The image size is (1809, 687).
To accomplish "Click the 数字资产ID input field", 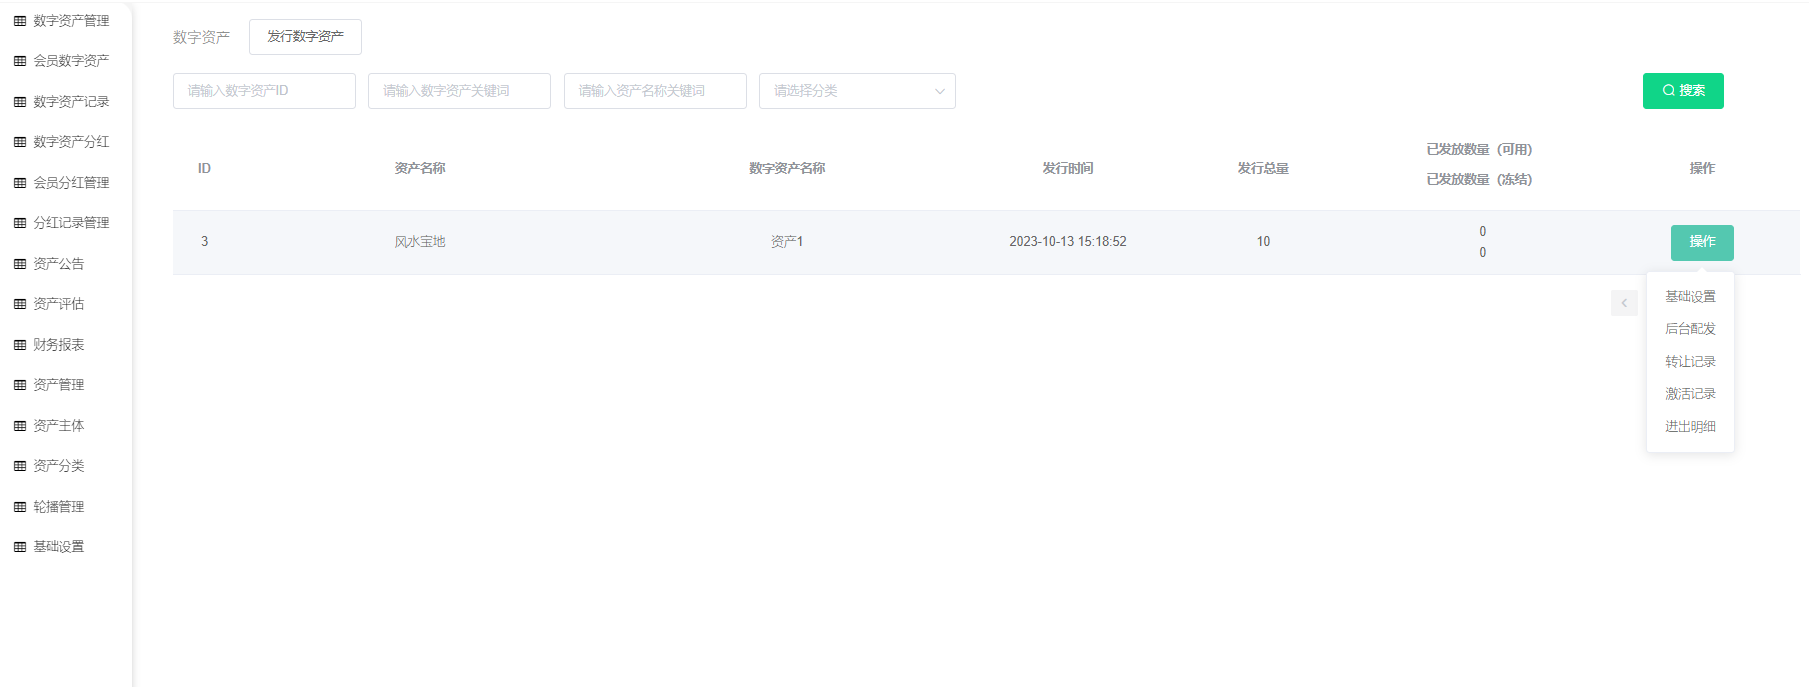I will click(264, 91).
